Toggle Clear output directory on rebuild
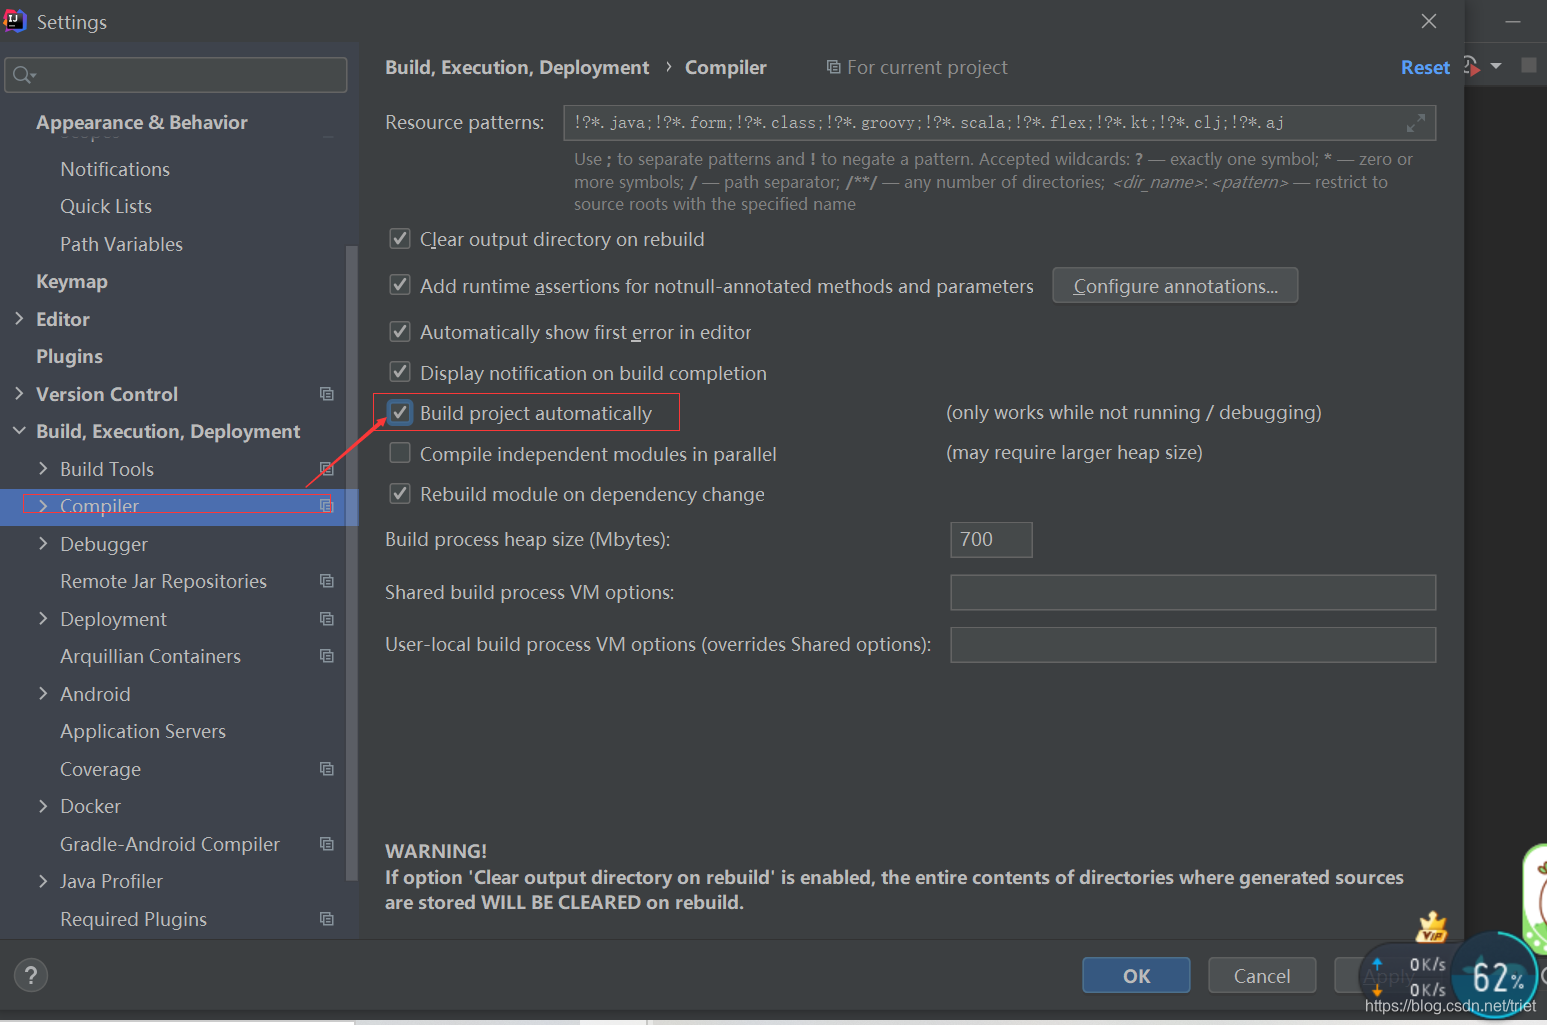This screenshot has width=1547, height=1025. (x=400, y=239)
